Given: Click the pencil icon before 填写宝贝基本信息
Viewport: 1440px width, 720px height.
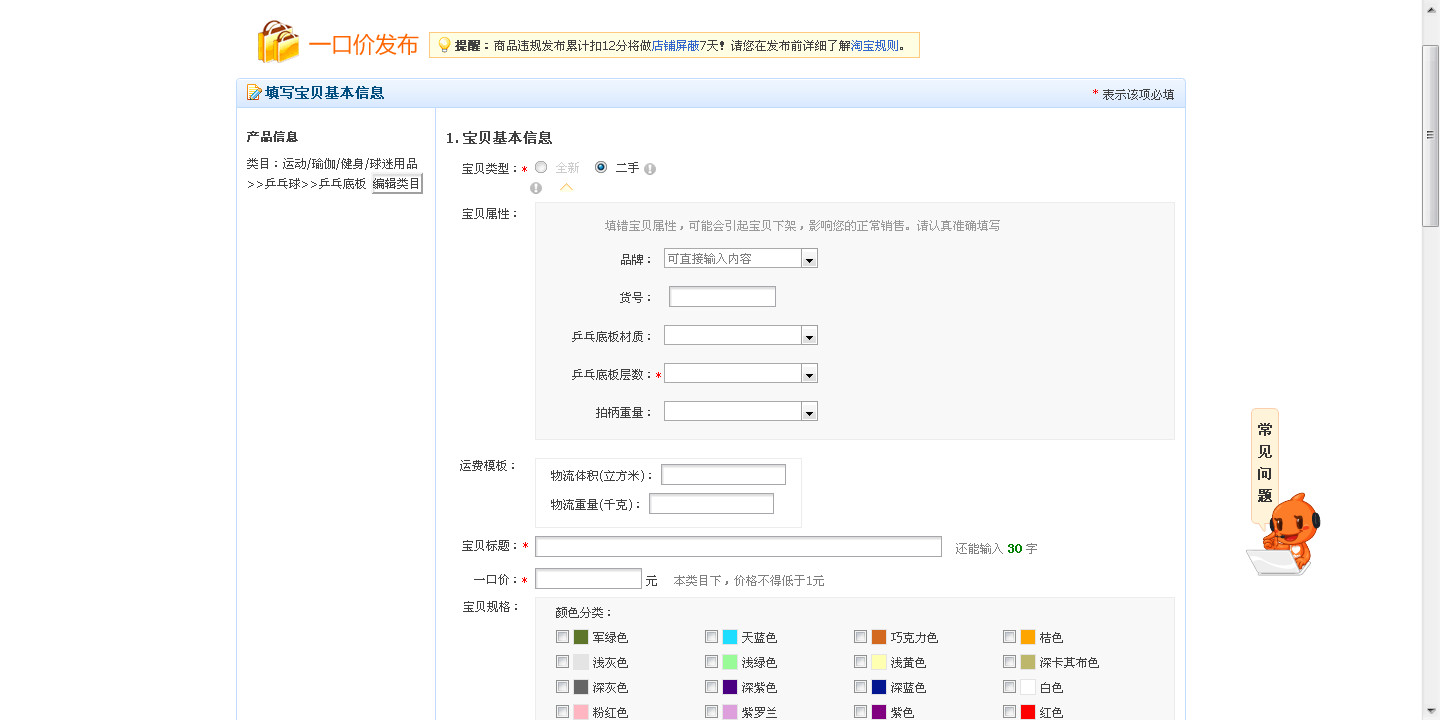Looking at the screenshot, I should [254, 93].
